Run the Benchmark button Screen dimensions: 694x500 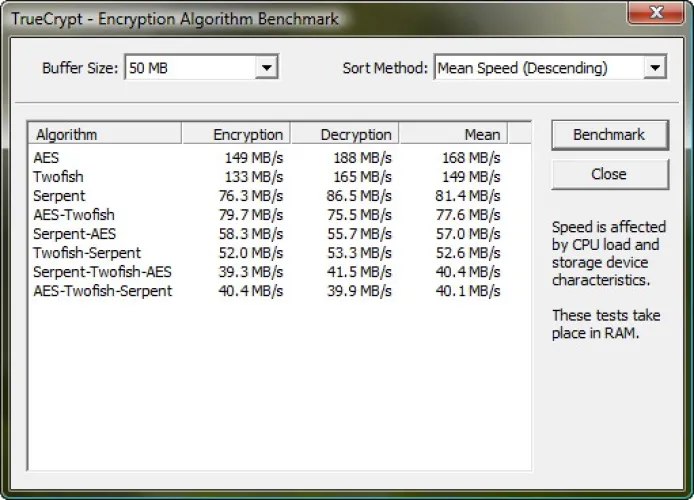(610, 135)
